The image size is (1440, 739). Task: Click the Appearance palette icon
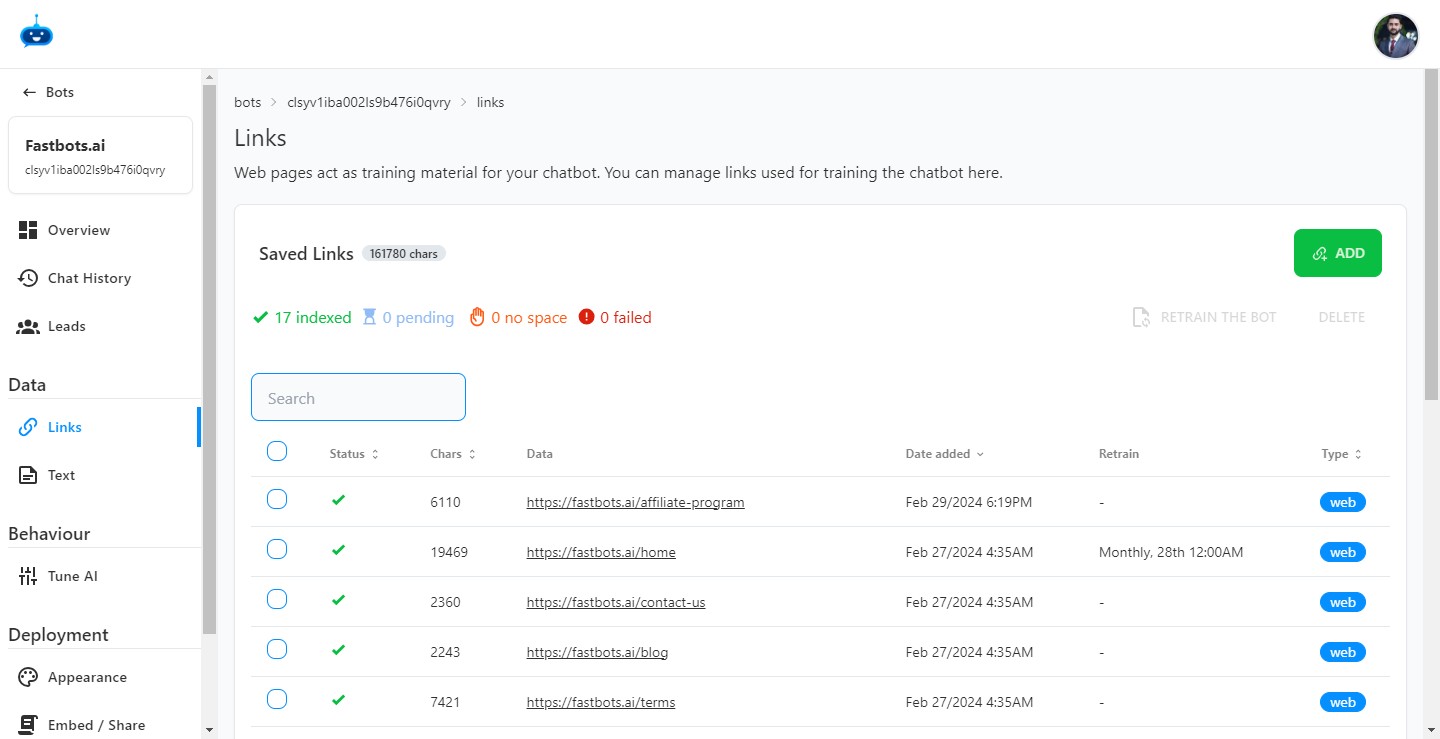pos(28,677)
